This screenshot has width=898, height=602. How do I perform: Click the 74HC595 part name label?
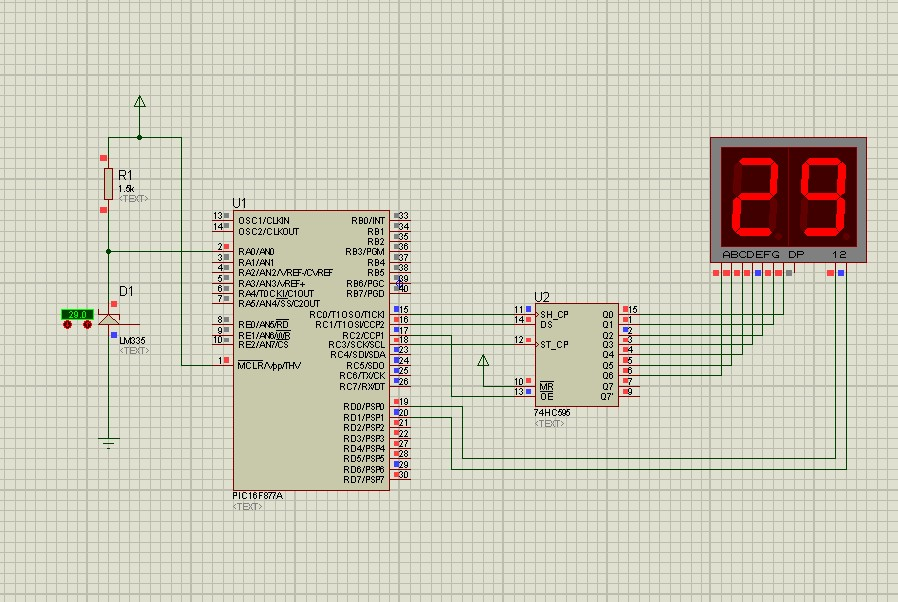tap(552, 412)
